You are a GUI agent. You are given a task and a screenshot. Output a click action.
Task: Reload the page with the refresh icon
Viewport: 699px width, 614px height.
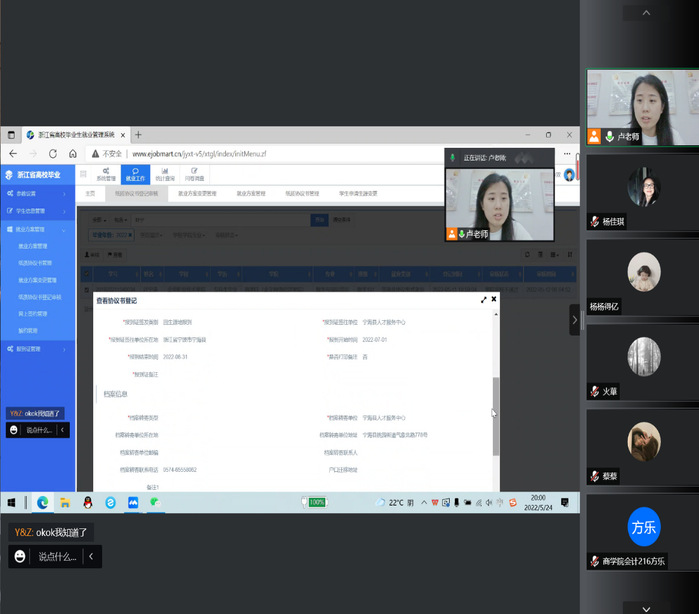pyautogui.click(x=53, y=153)
